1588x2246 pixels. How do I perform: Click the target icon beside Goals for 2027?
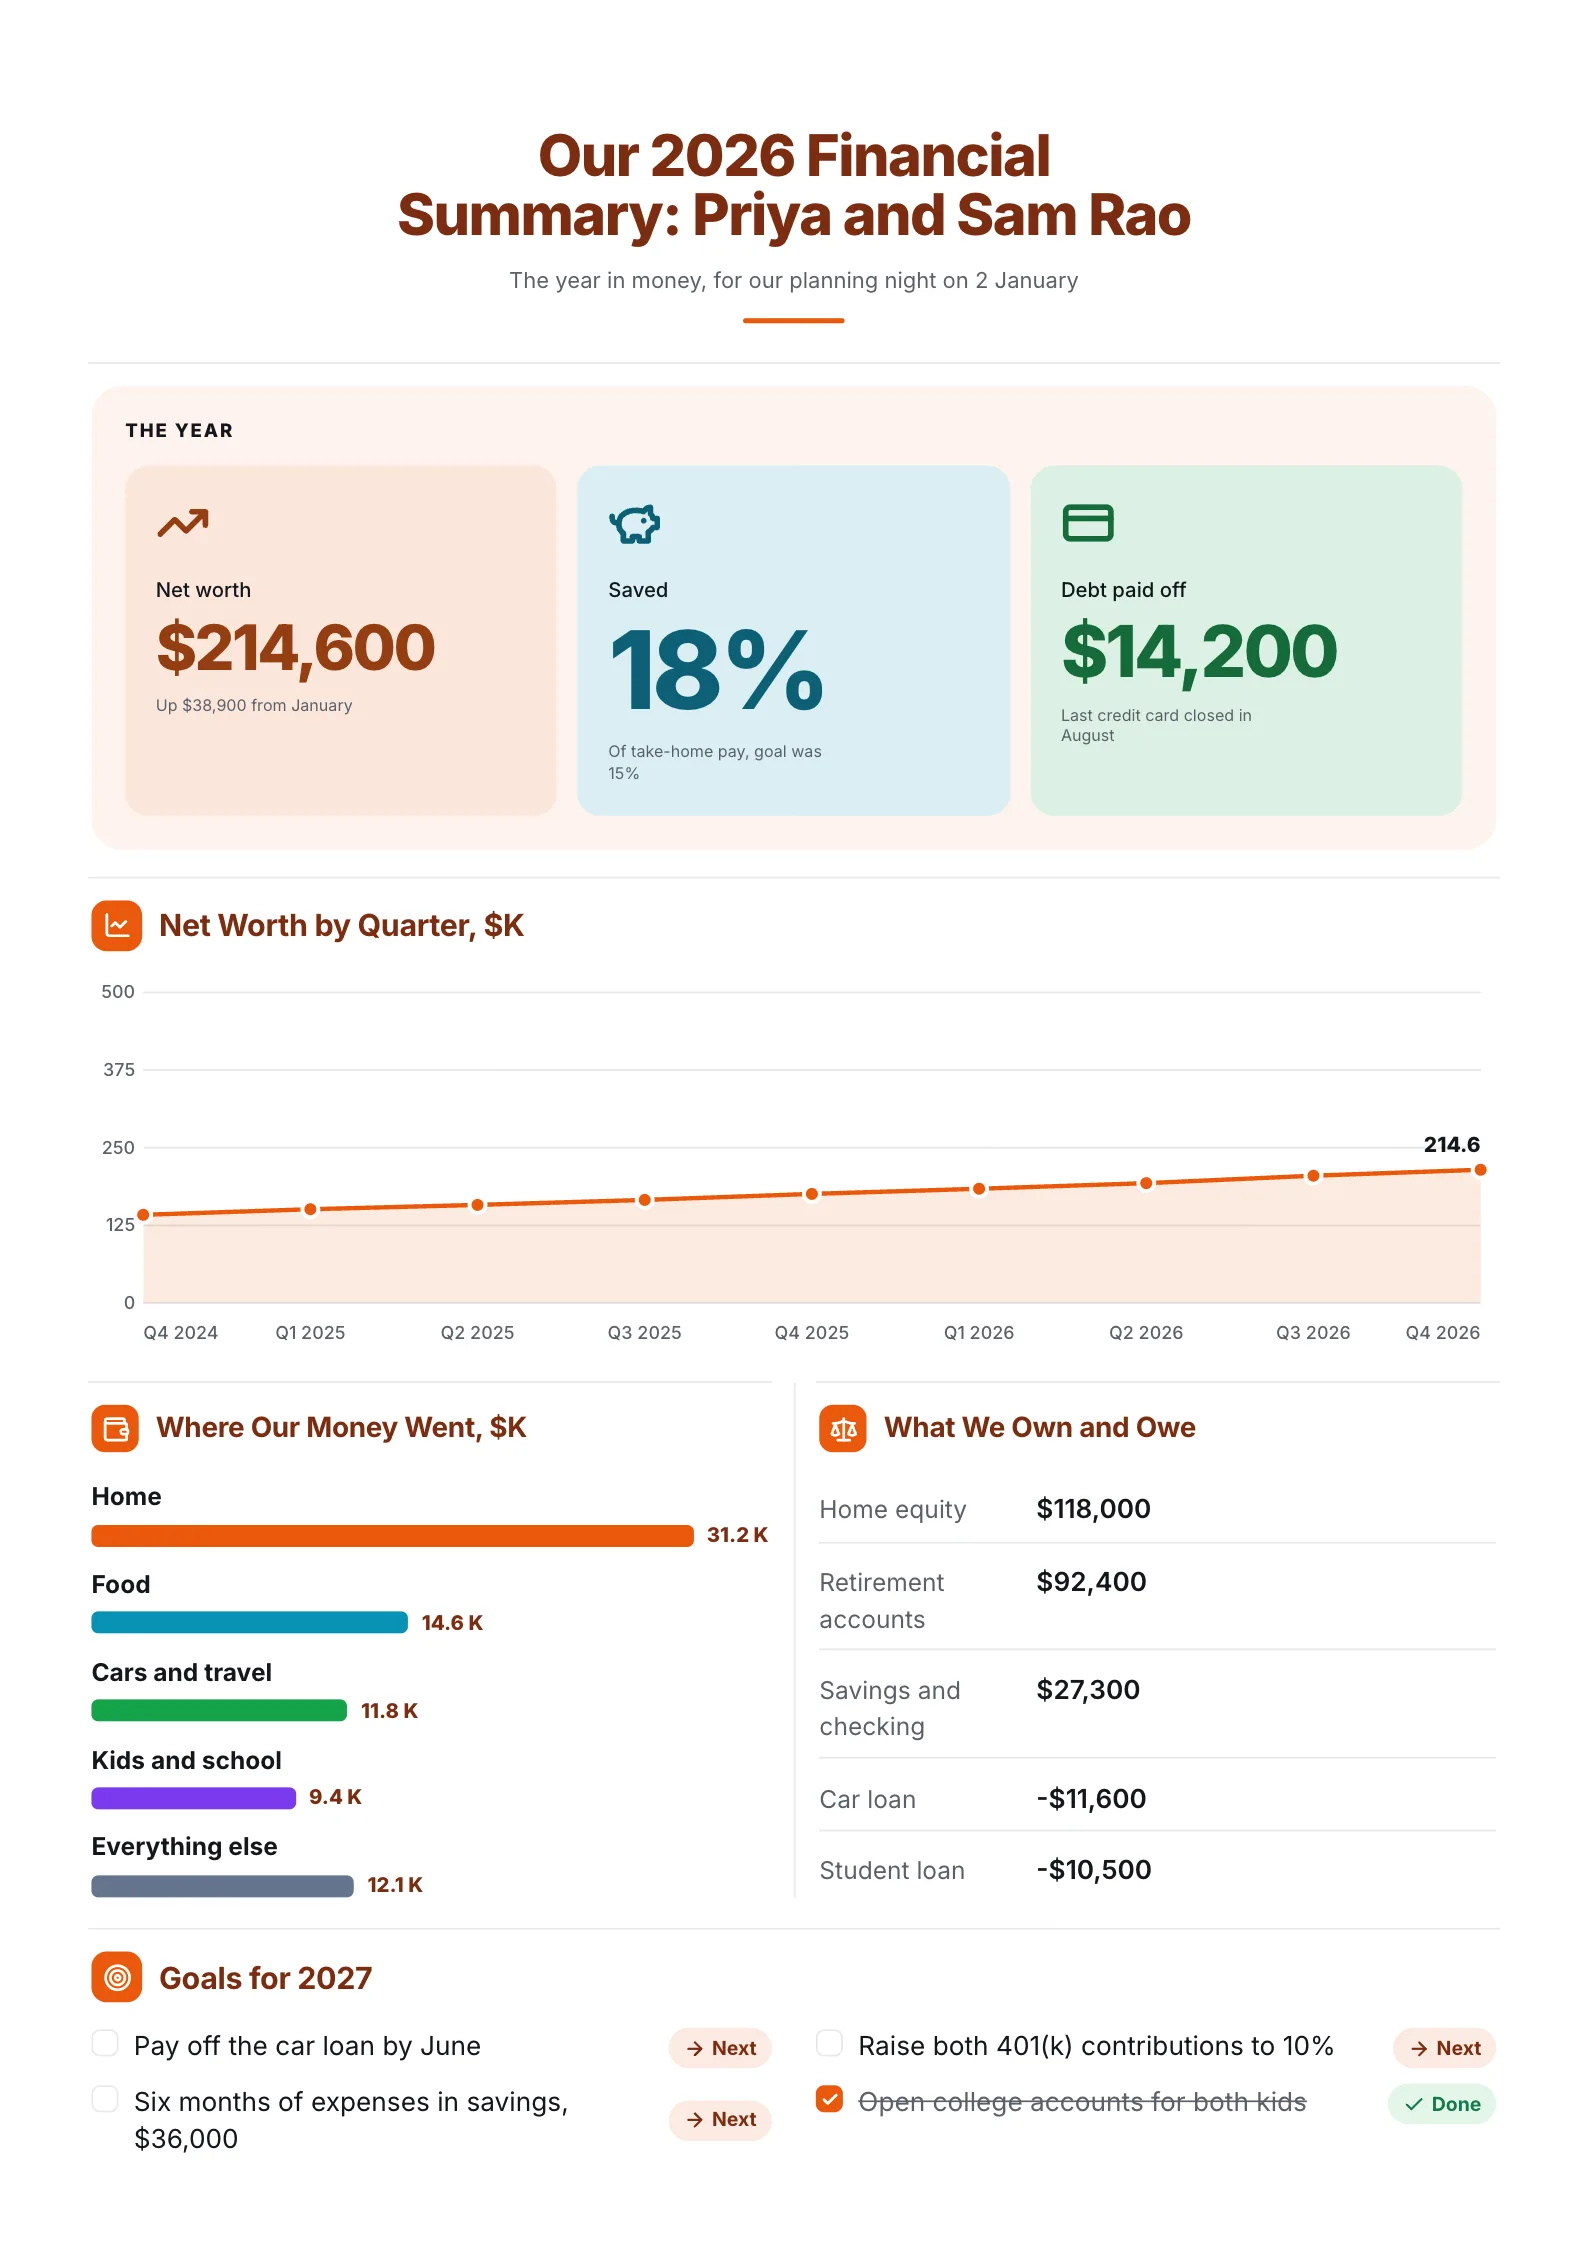click(x=117, y=1977)
